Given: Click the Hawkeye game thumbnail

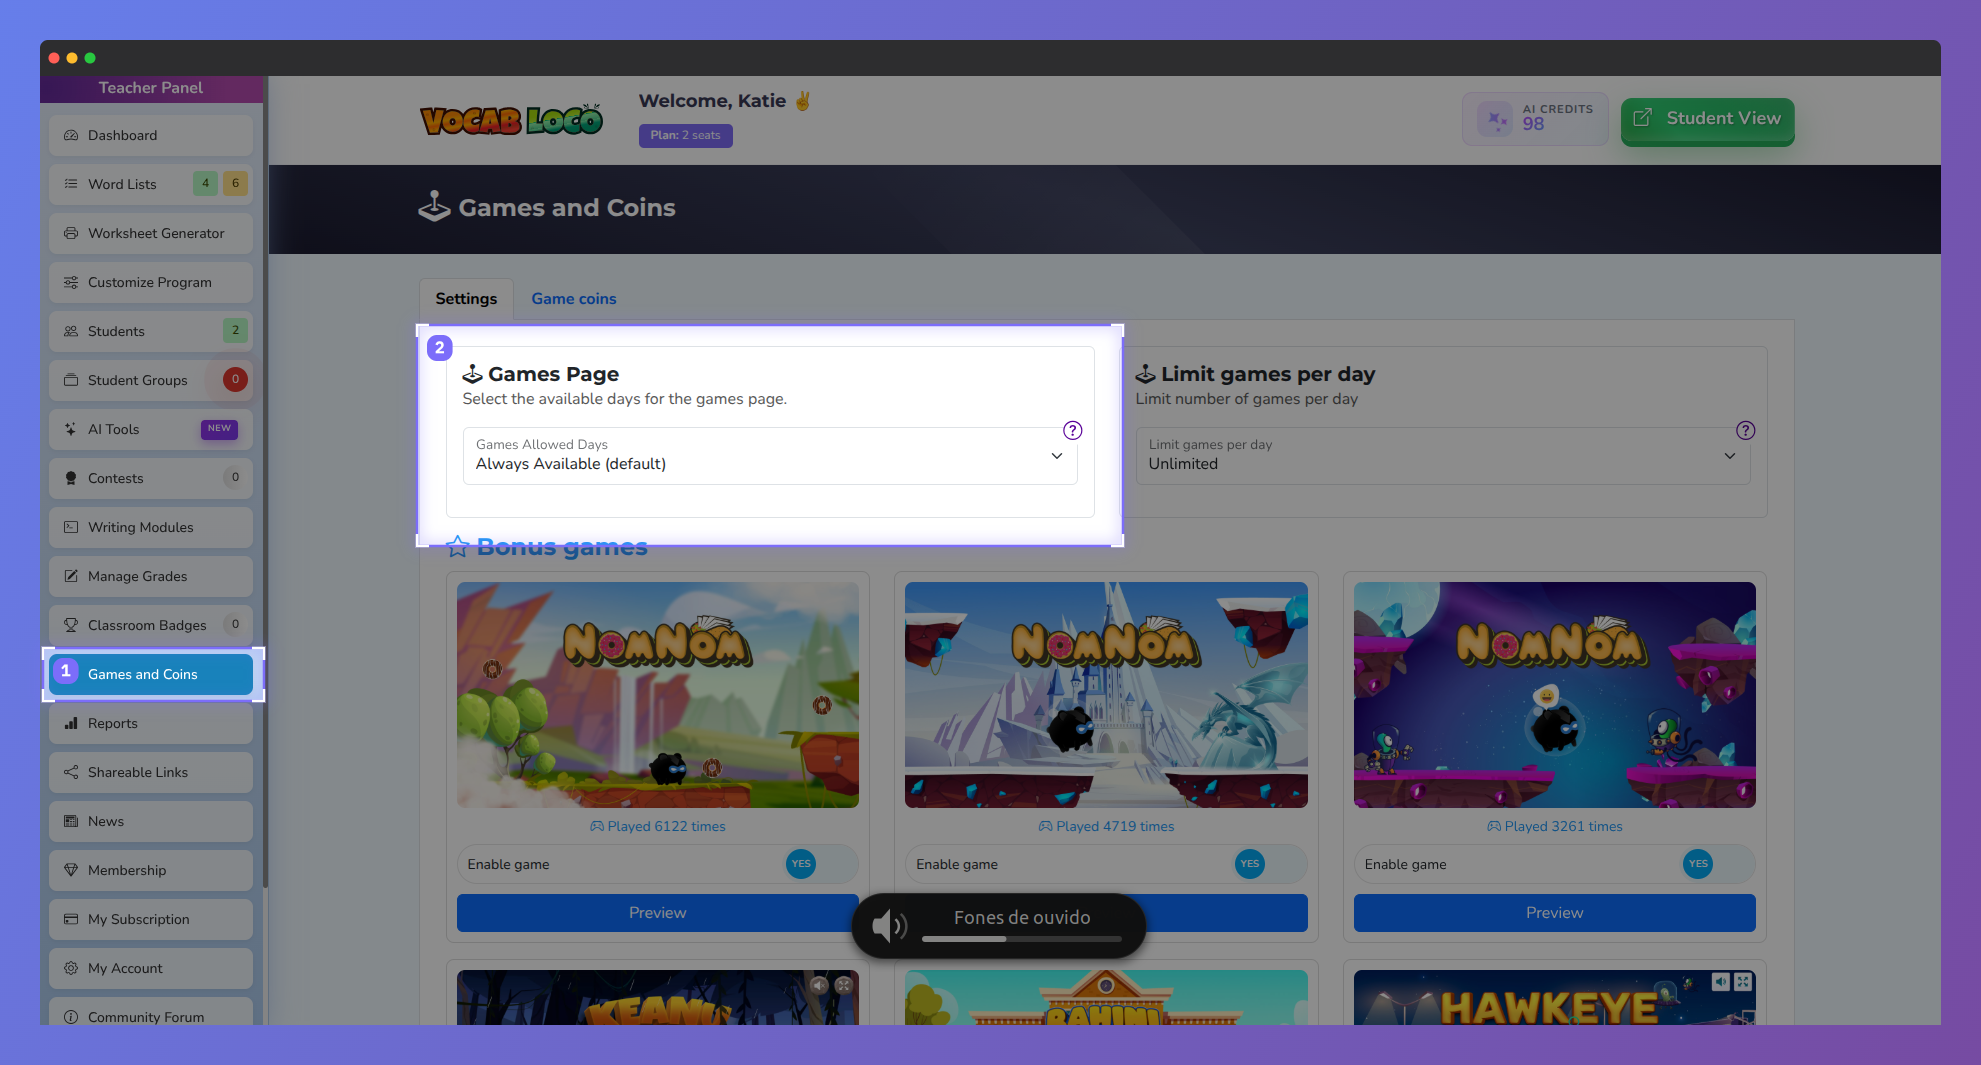Looking at the screenshot, I should pyautogui.click(x=1554, y=997).
